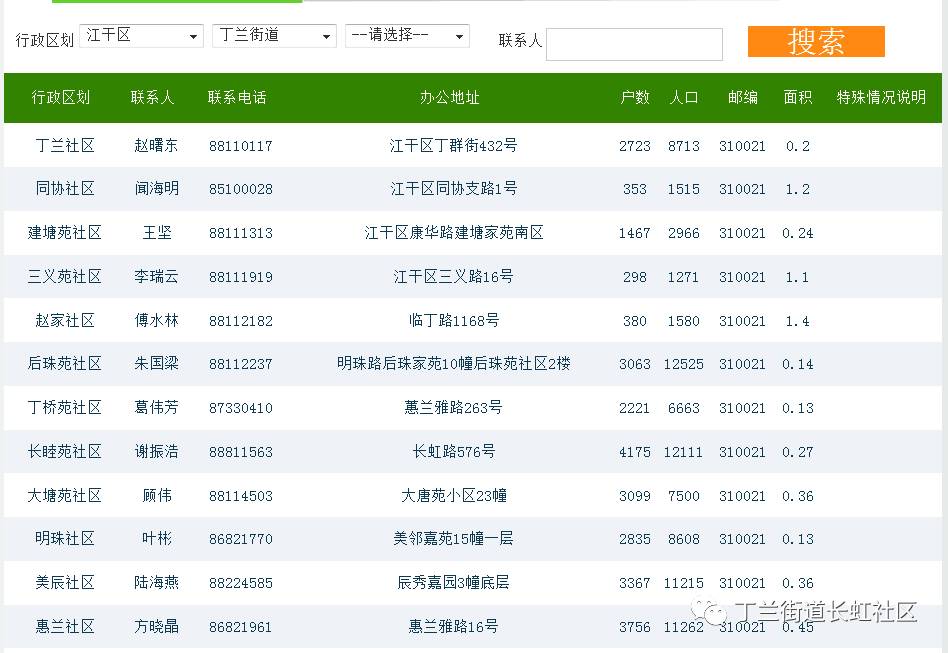Viewport: 948px width, 653px height.
Task: Click the 面积 column header
Action: tap(797, 97)
